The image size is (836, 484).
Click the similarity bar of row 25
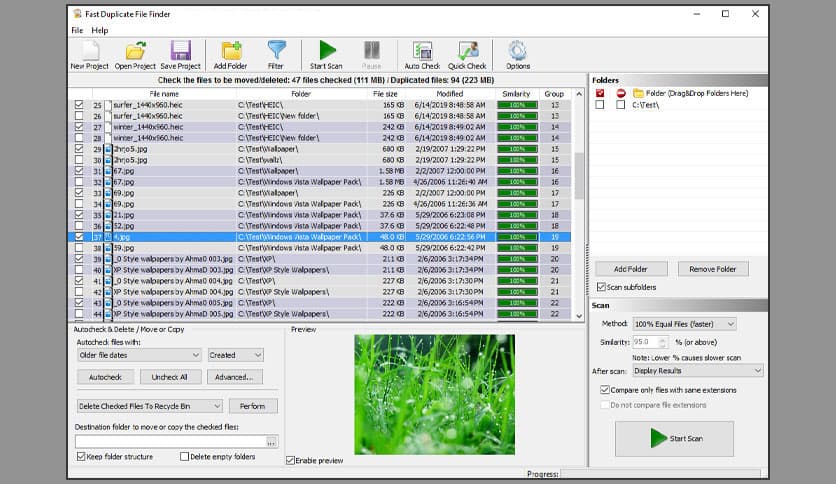(x=517, y=105)
